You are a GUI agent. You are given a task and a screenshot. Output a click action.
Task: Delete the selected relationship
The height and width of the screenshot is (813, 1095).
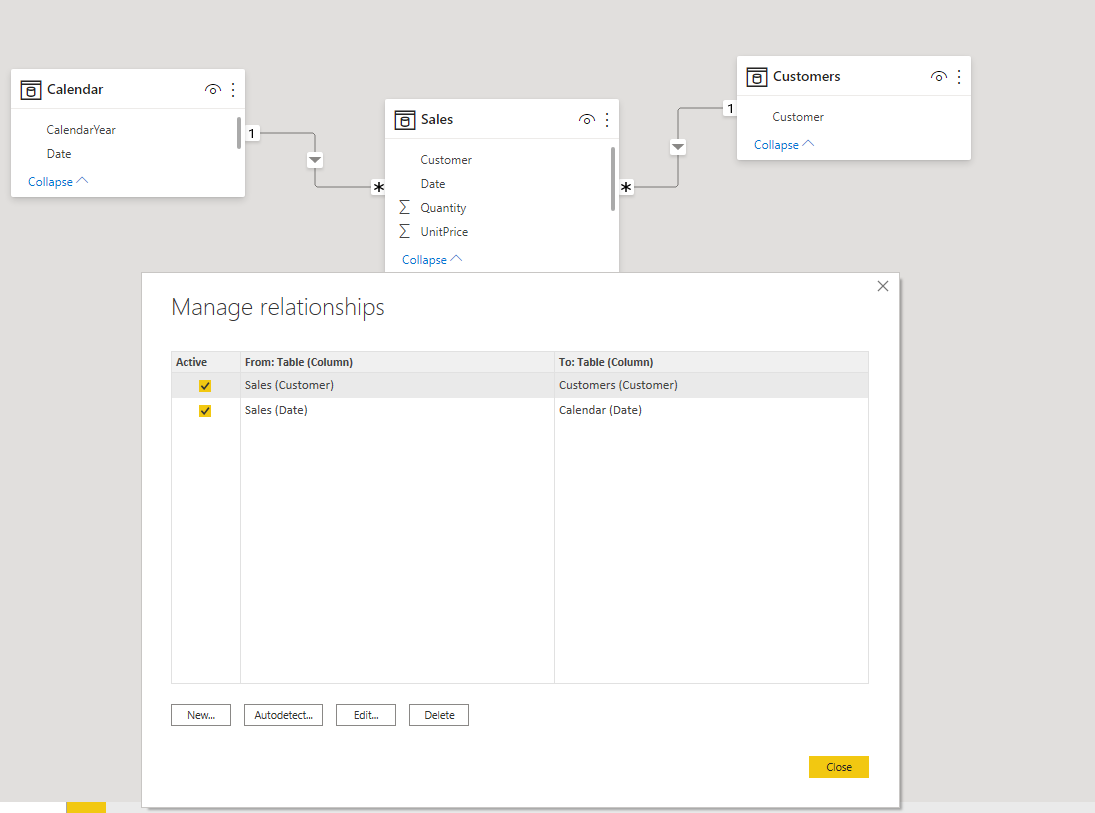(x=439, y=715)
